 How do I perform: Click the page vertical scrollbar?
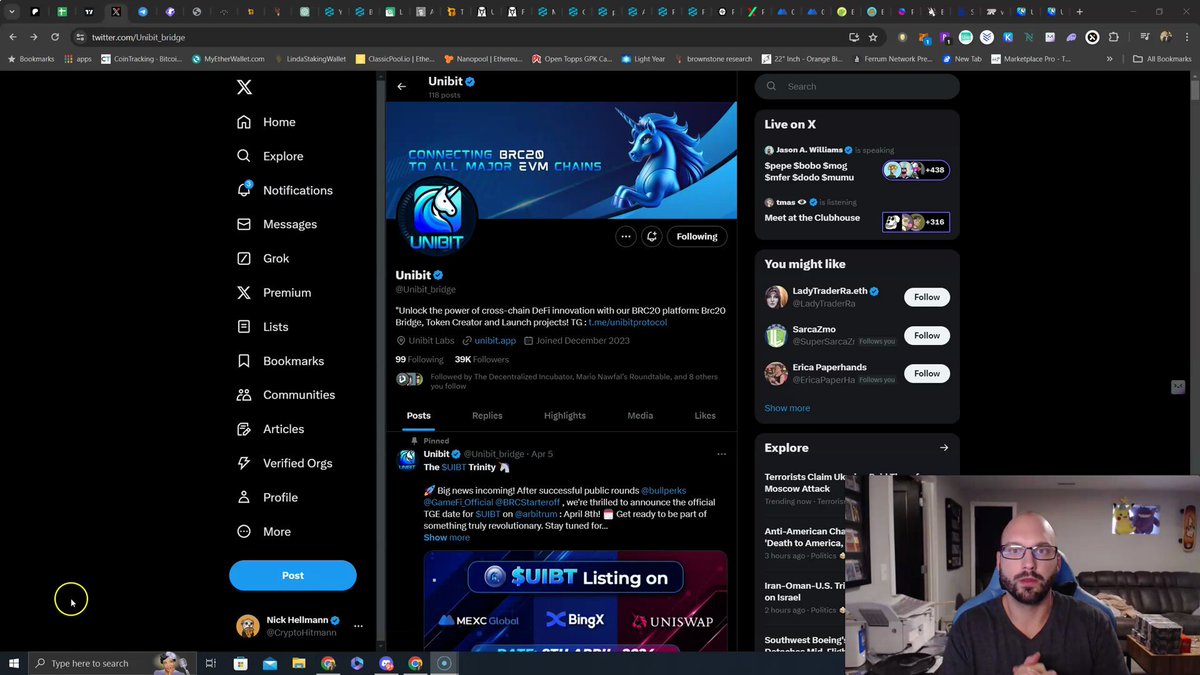click(x=1195, y=88)
